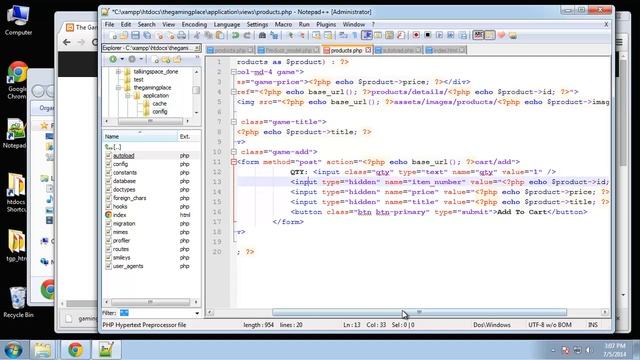Click the Open file toolbar icon
The width and height of the screenshot is (640, 360).
(124, 36)
